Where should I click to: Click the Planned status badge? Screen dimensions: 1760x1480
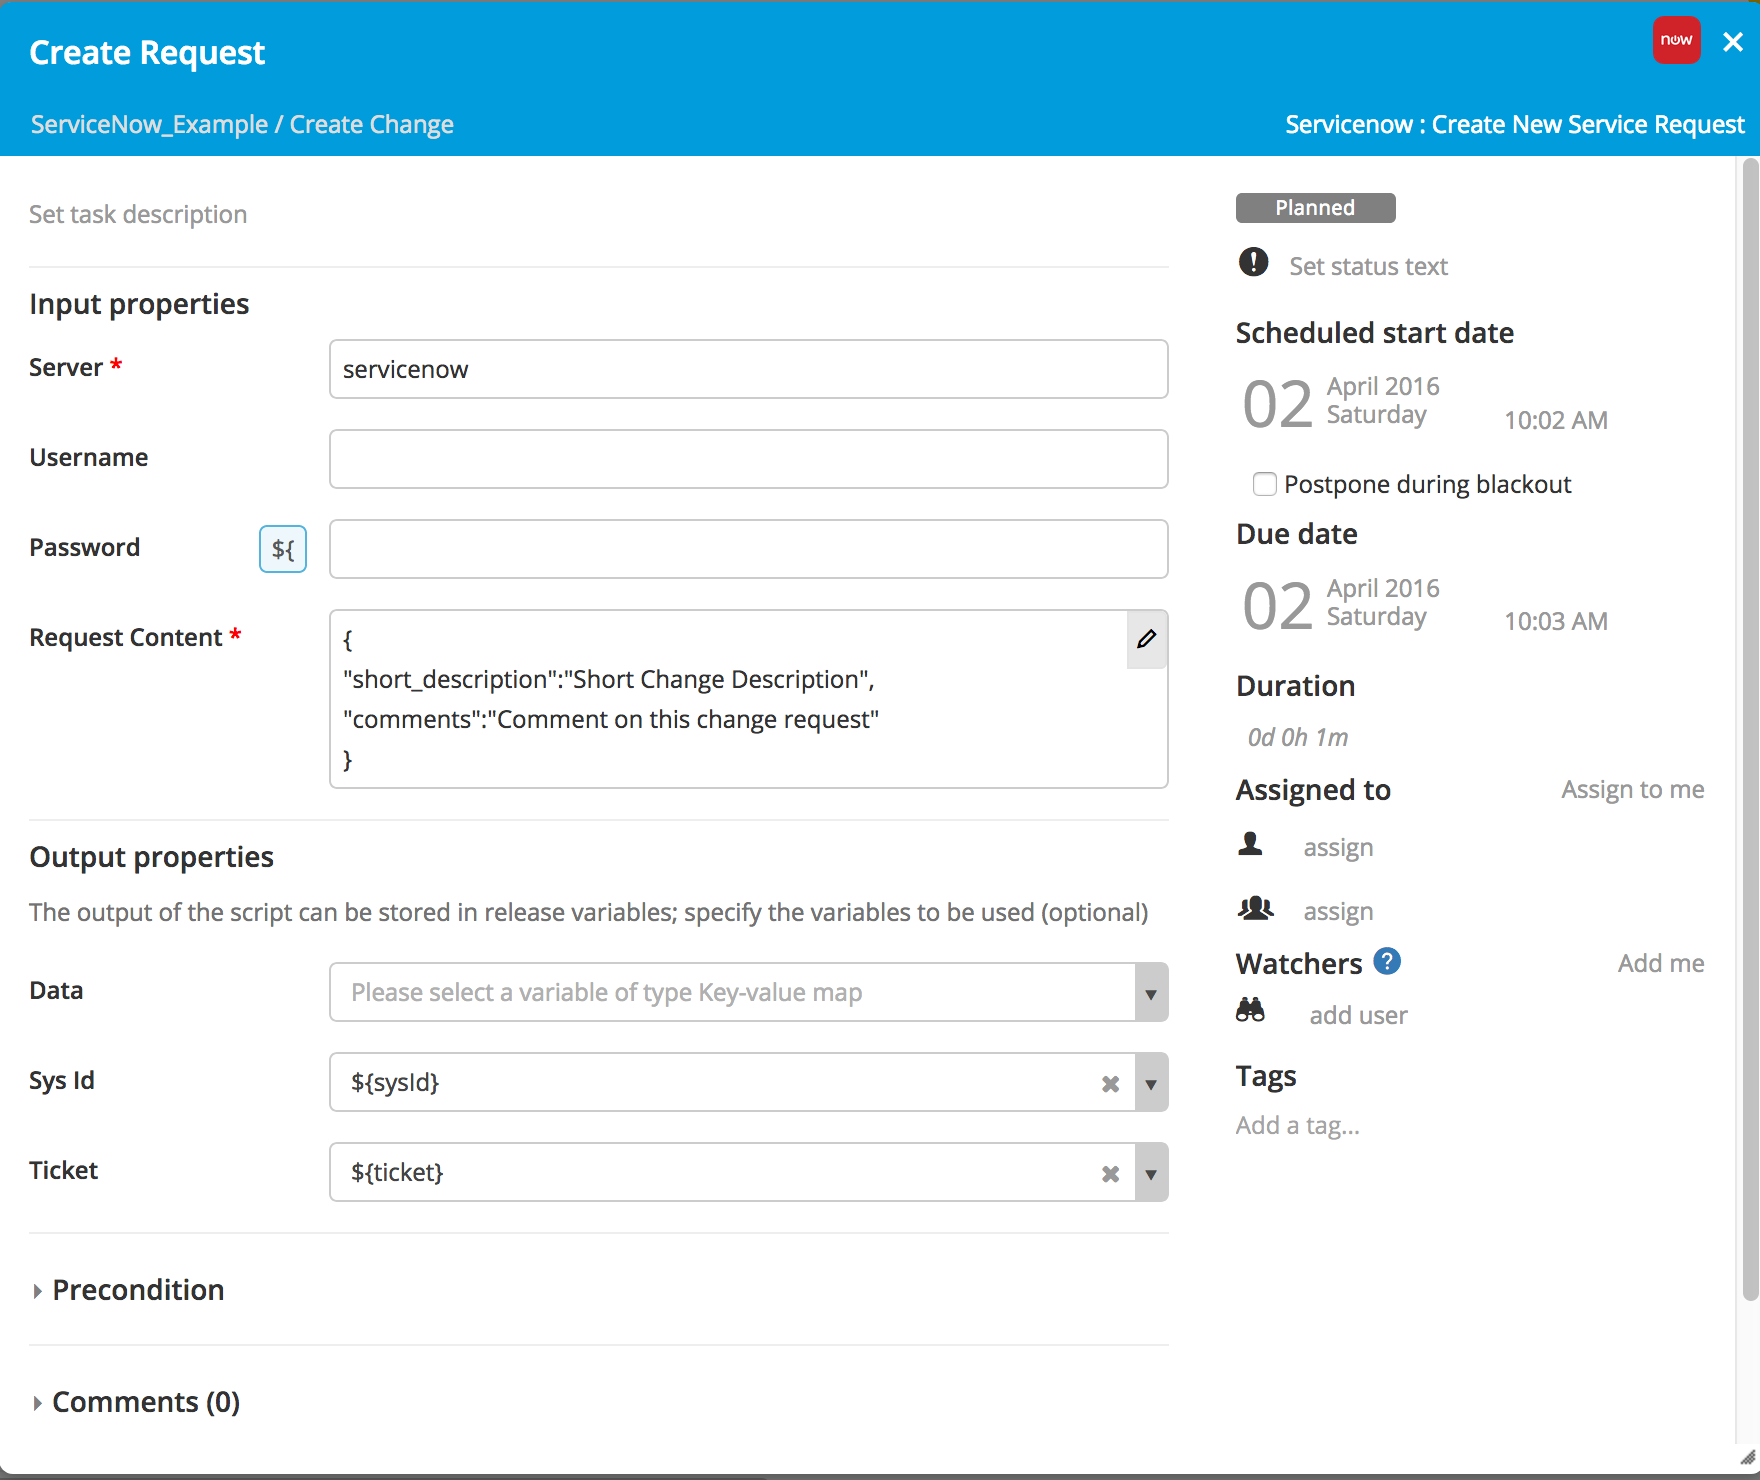1315,208
